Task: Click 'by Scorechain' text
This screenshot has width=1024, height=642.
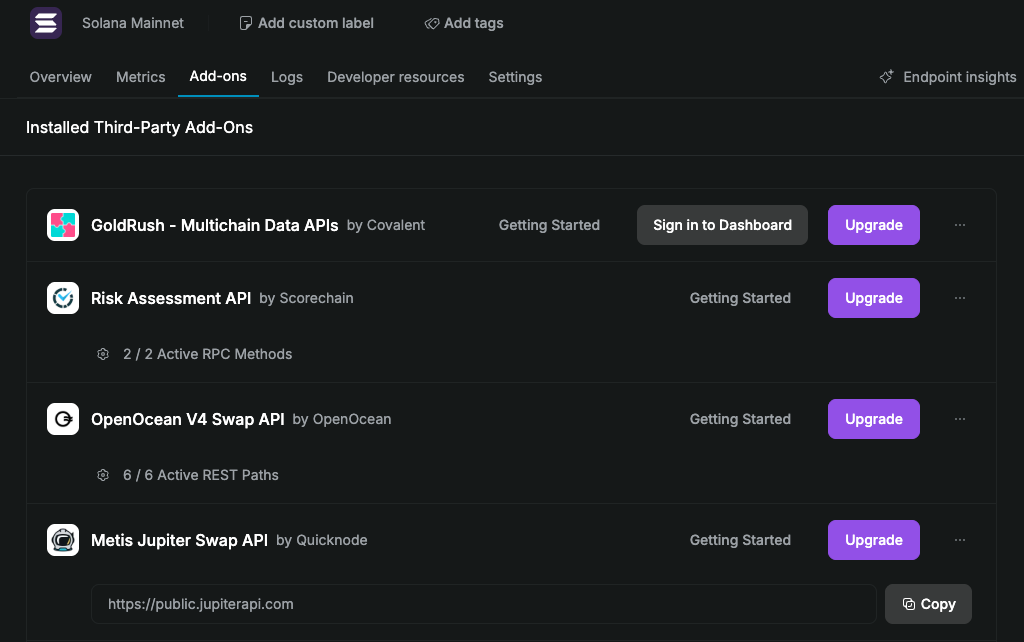Action: click(306, 298)
